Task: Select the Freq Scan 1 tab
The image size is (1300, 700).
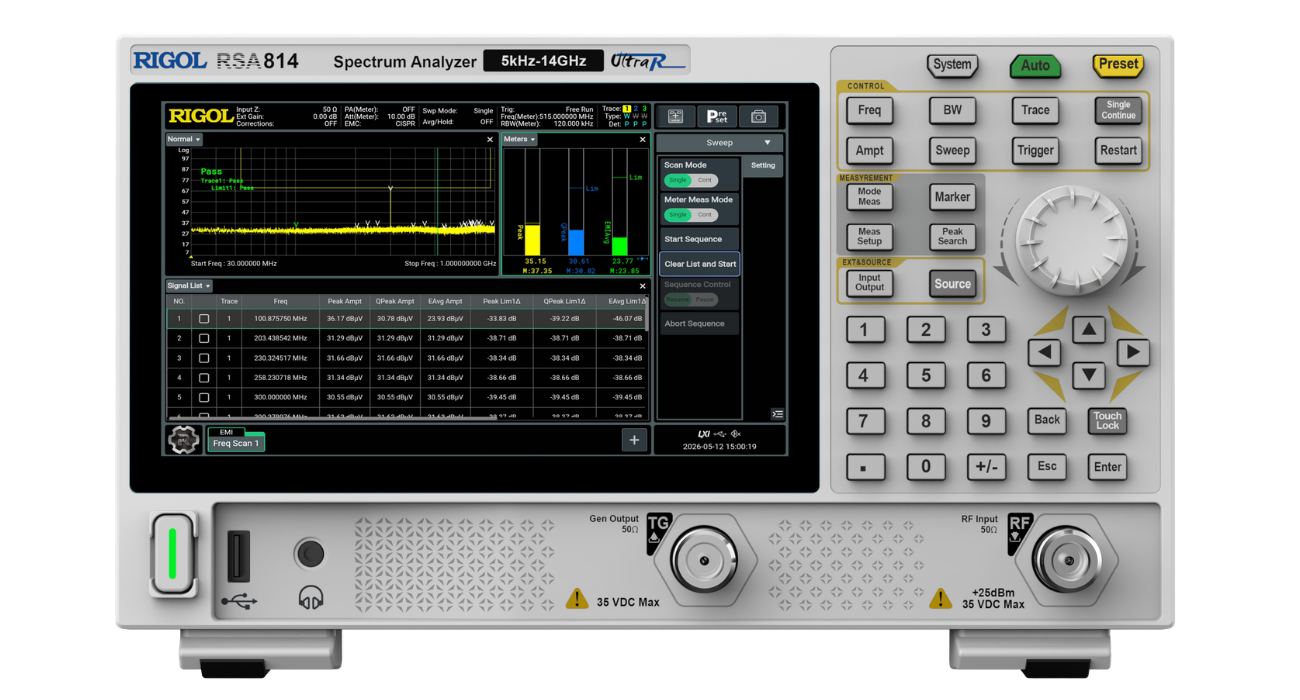Action: point(236,443)
